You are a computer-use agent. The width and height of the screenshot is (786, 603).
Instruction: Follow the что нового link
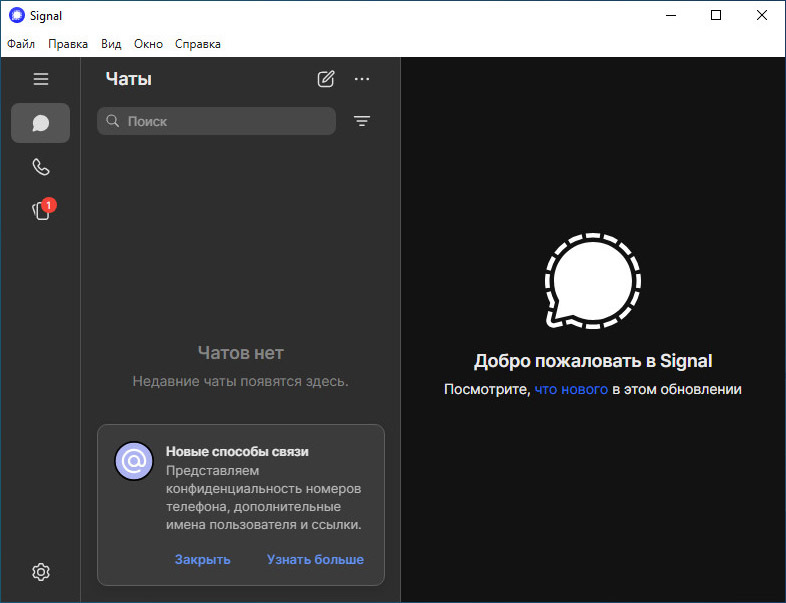[x=571, y=389]
